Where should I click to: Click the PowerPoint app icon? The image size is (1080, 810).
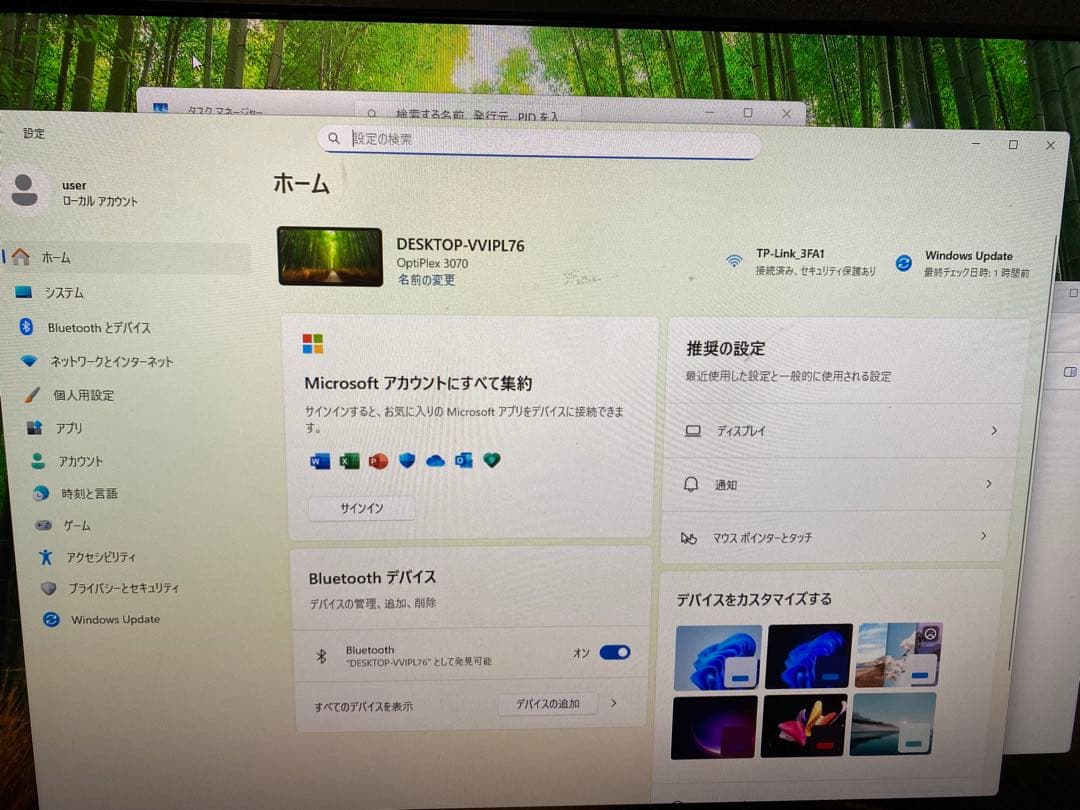[378, 461]
